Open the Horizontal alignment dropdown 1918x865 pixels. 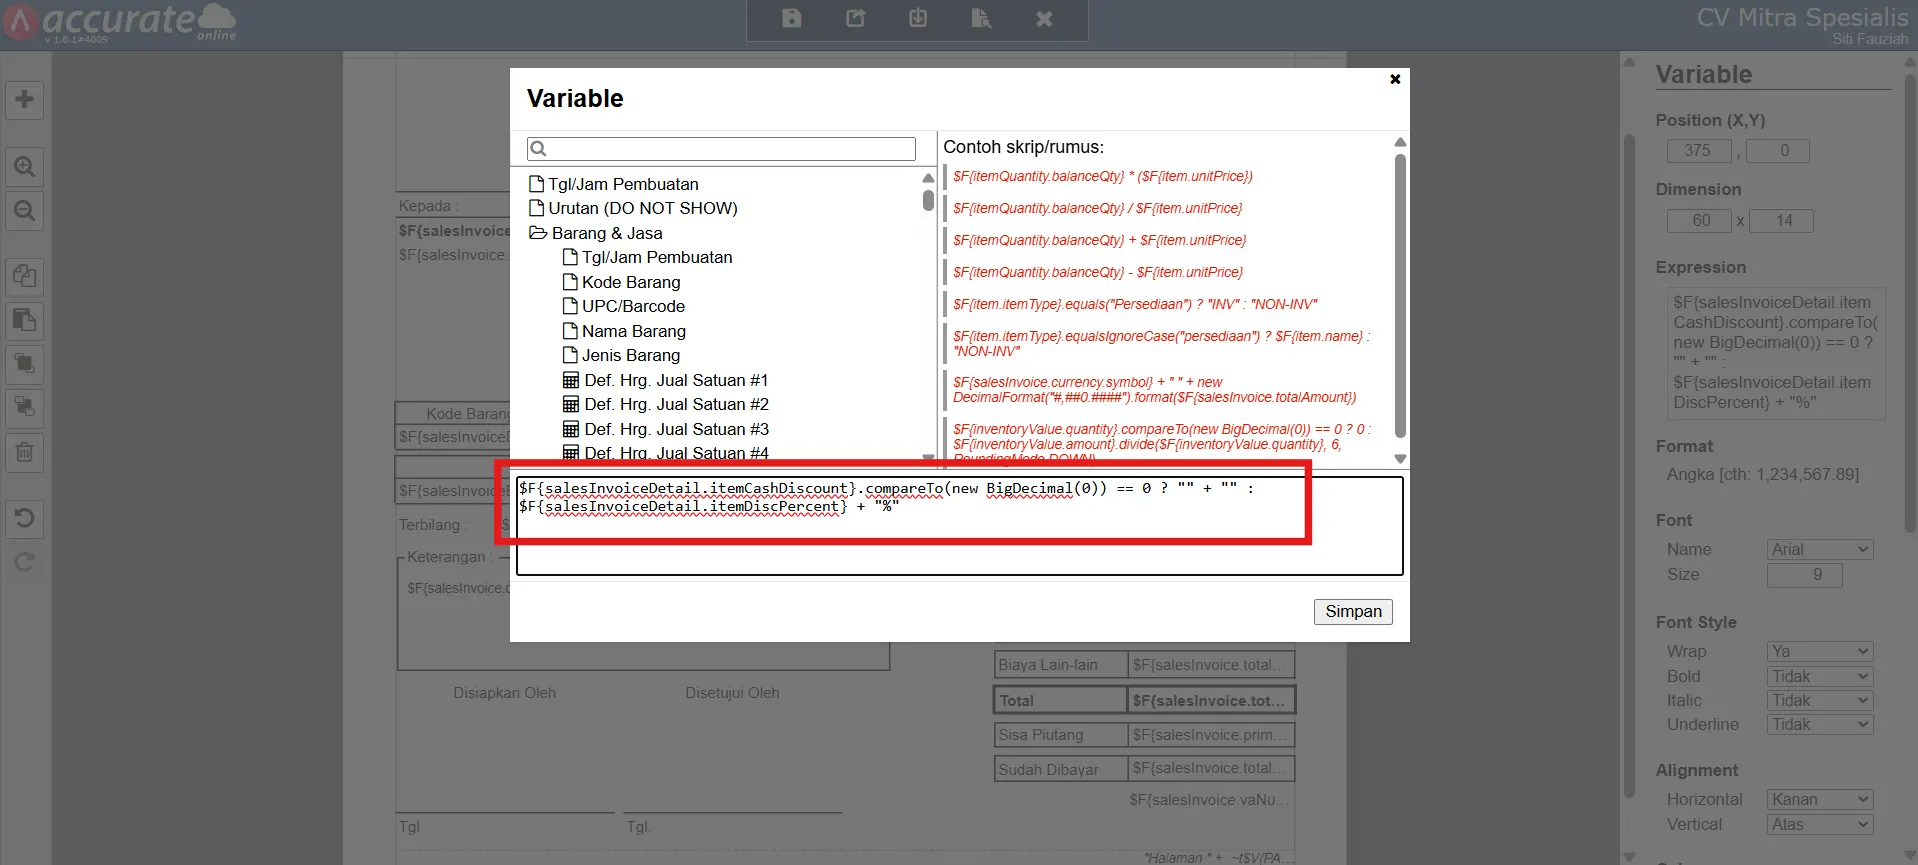1820,799
